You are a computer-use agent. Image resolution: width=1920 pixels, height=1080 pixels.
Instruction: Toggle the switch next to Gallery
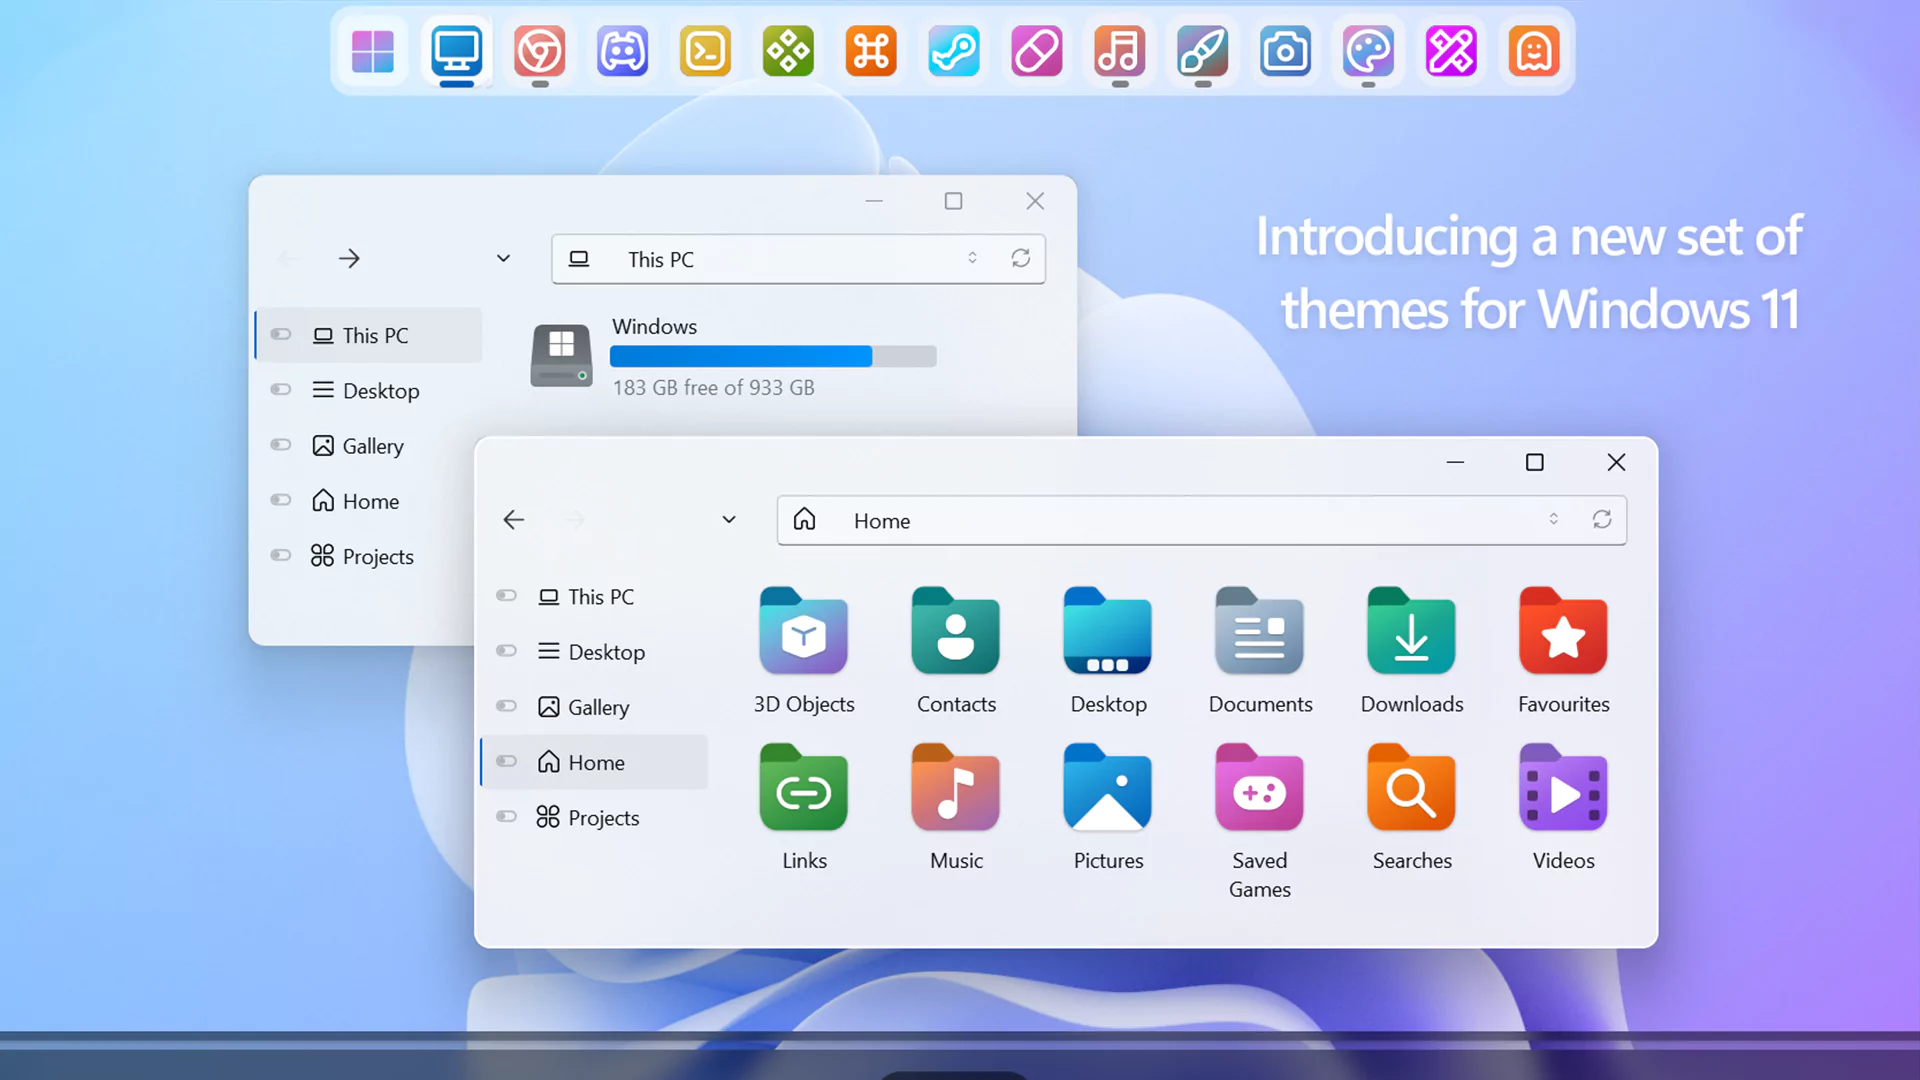(x=506, y=706)
